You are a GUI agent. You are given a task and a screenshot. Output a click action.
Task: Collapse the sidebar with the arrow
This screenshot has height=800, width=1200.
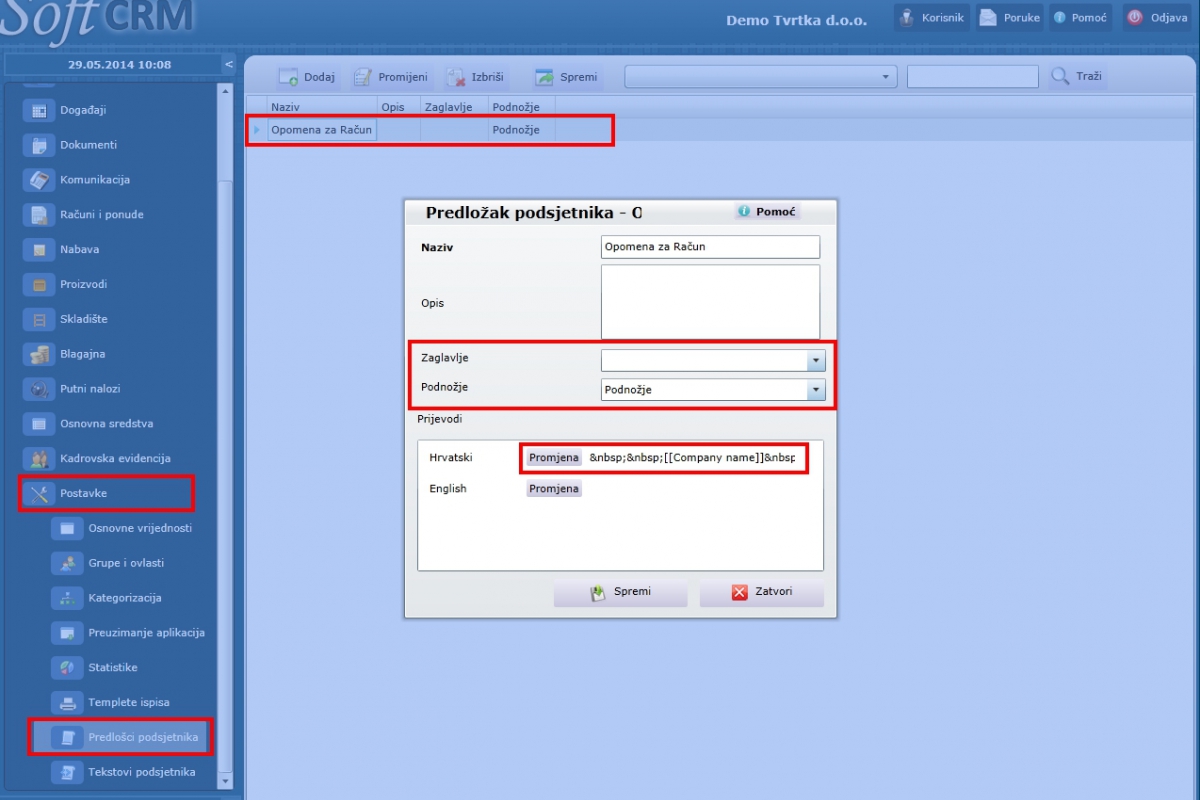(229, 65)
